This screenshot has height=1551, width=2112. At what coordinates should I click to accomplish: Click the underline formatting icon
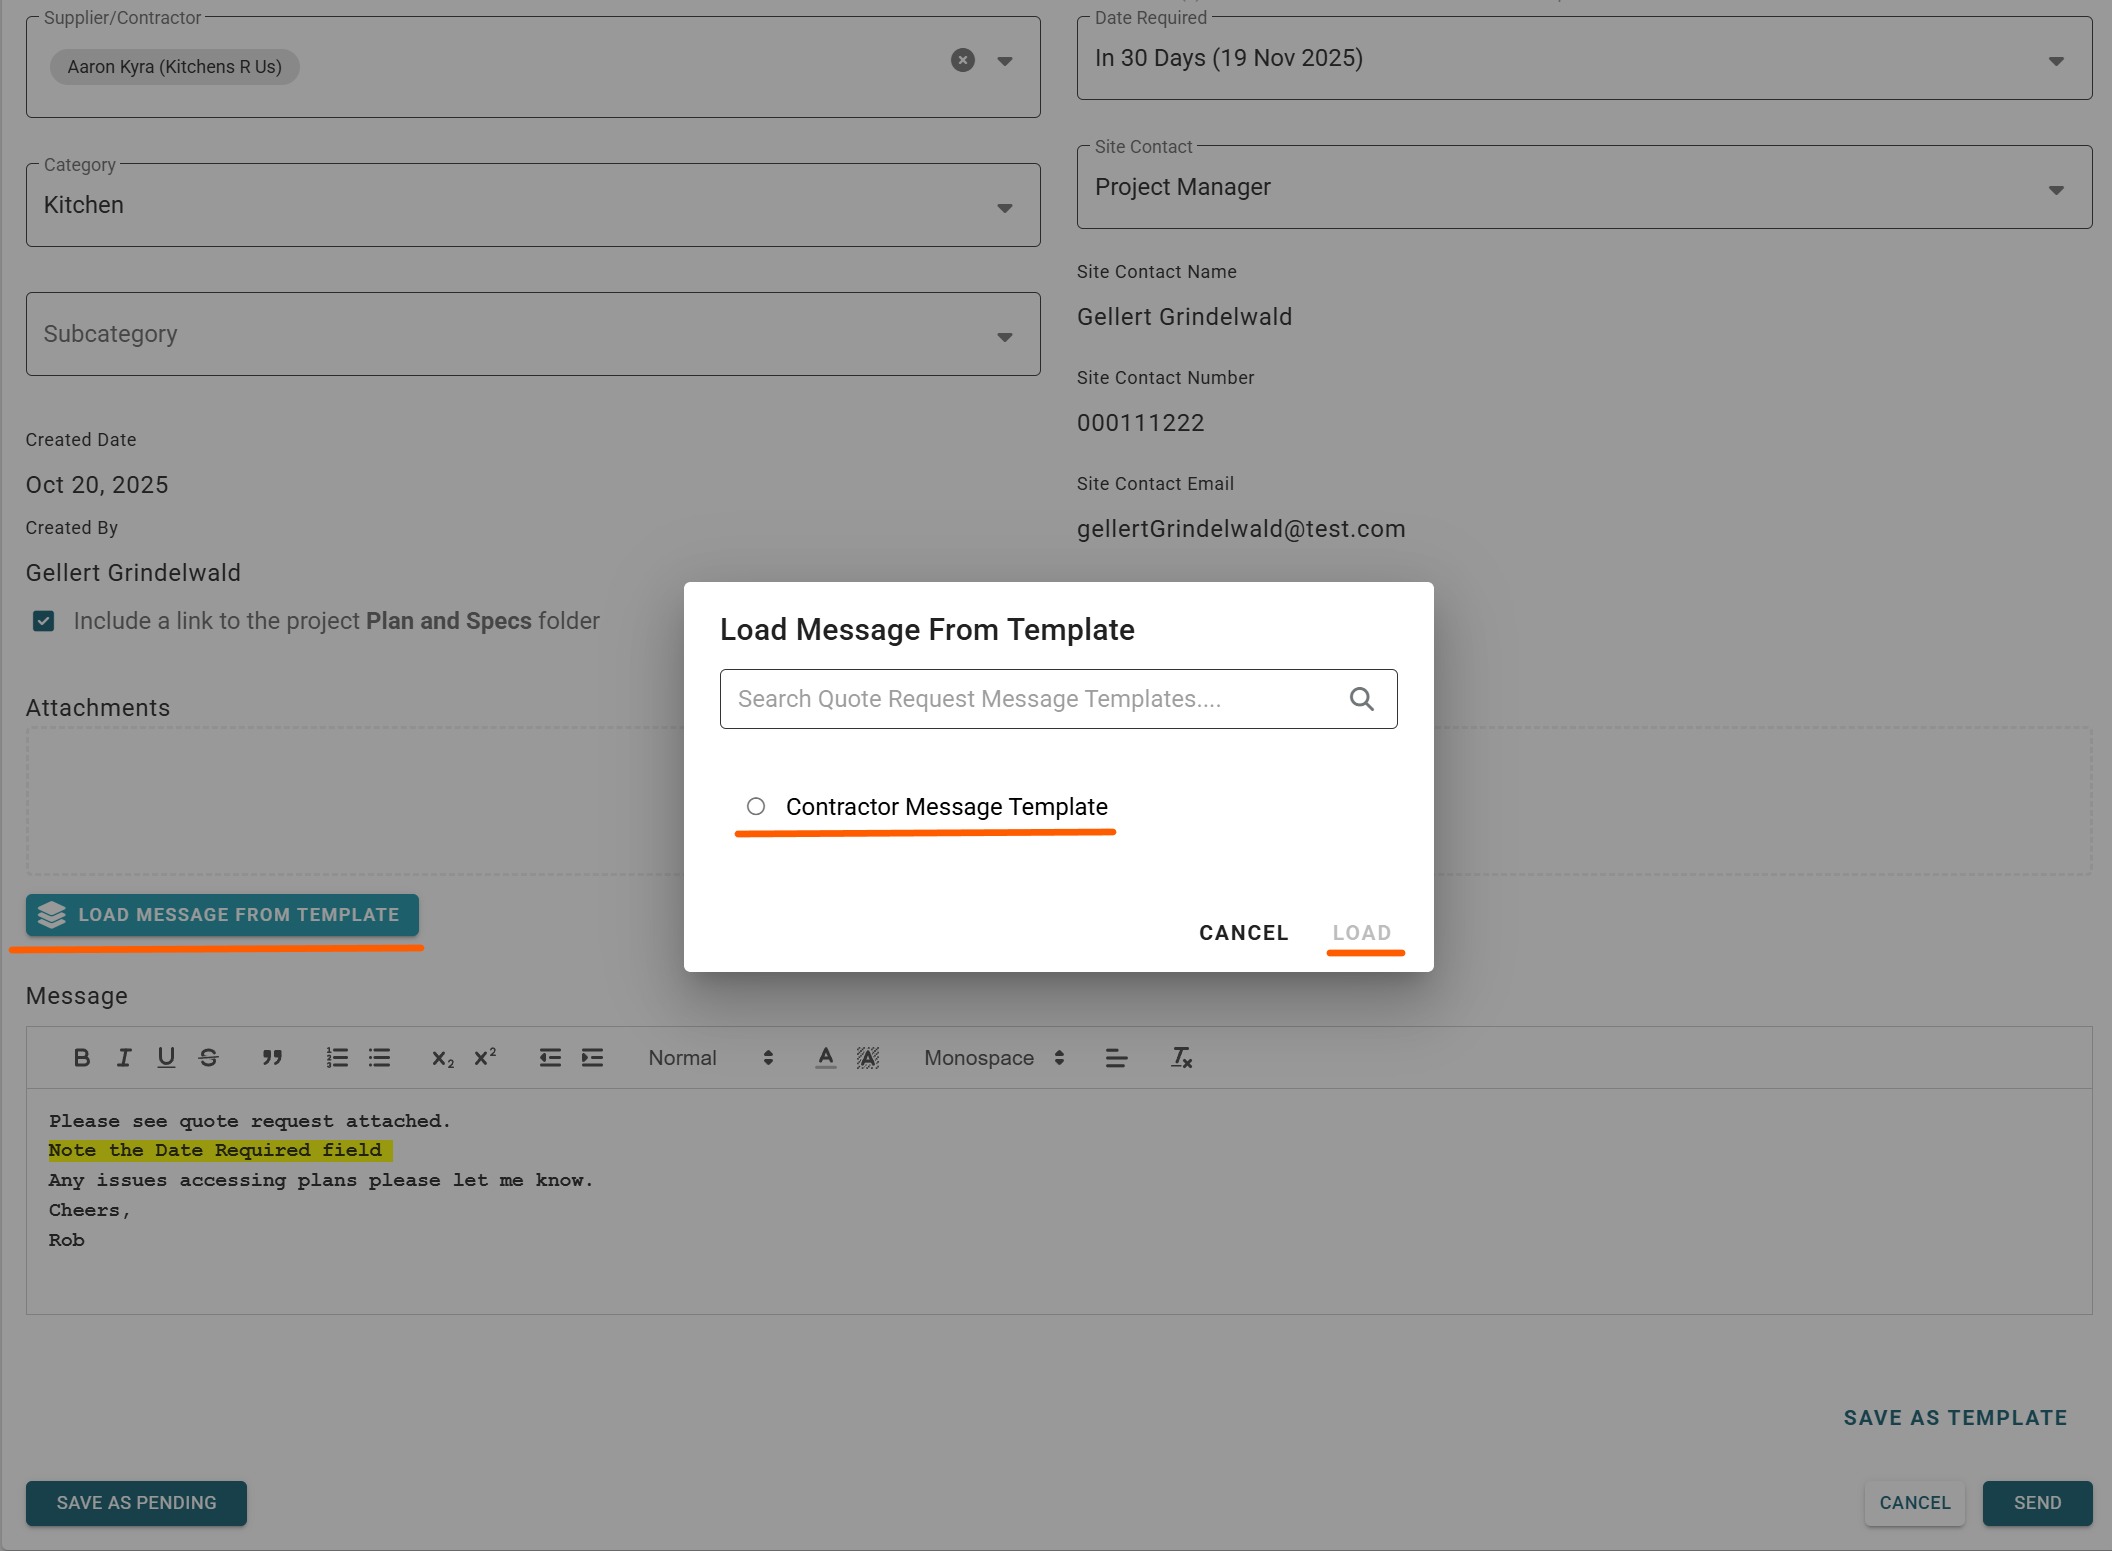pos(166,1057)
